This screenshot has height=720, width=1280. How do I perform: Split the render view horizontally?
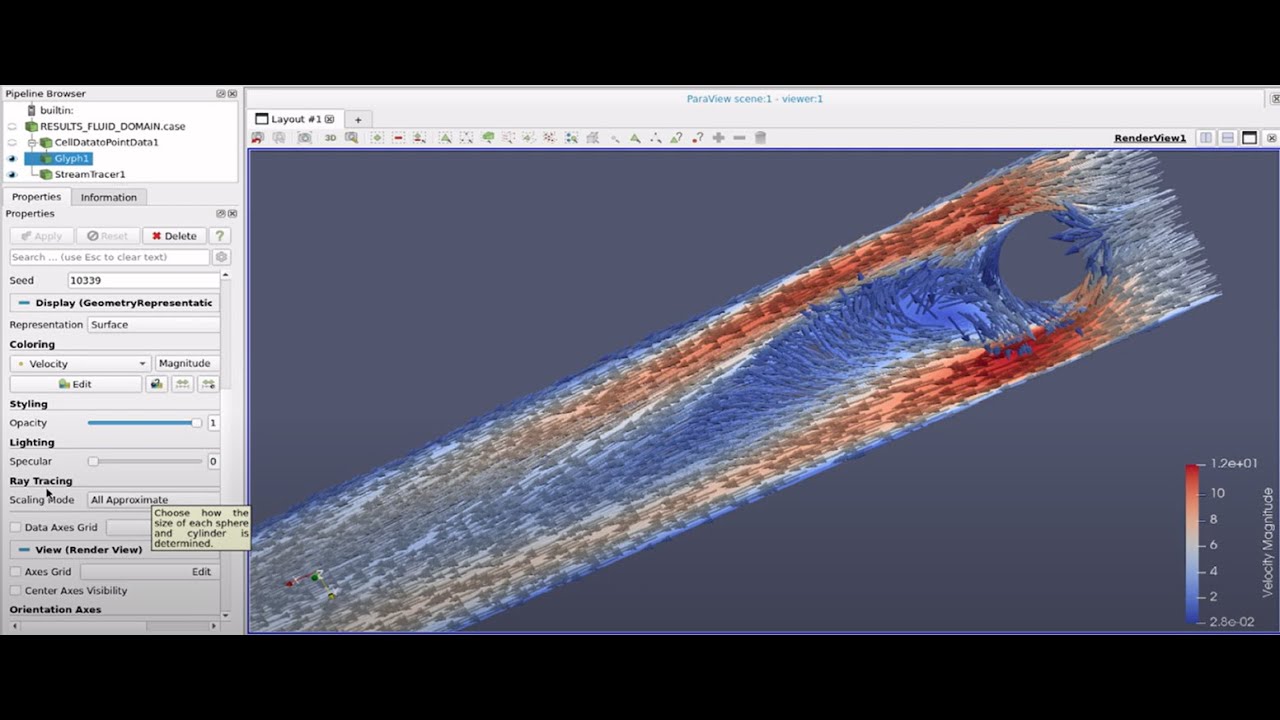click(1206, 138)
